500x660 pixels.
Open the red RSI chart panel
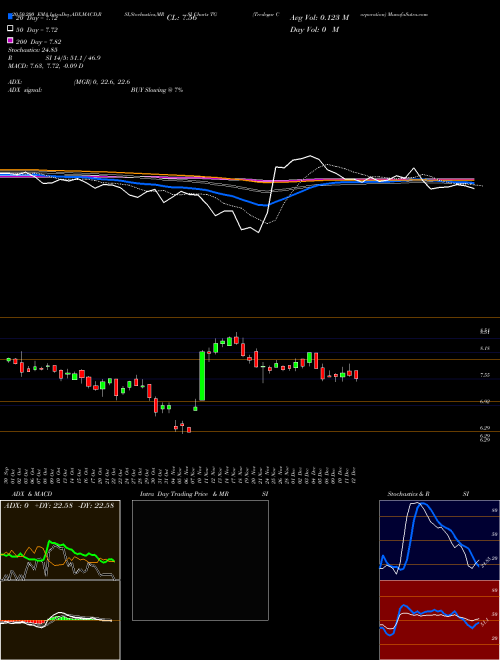[439, 620]
